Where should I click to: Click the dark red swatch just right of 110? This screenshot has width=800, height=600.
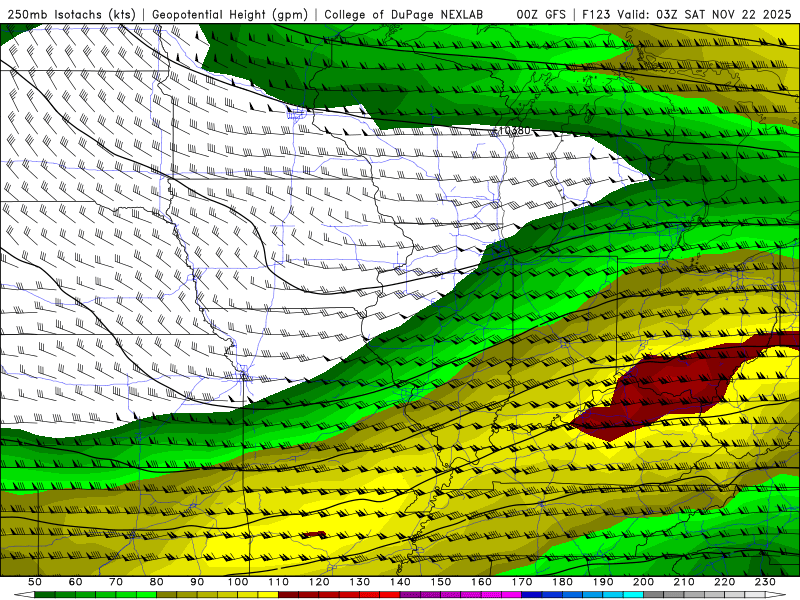288,594
